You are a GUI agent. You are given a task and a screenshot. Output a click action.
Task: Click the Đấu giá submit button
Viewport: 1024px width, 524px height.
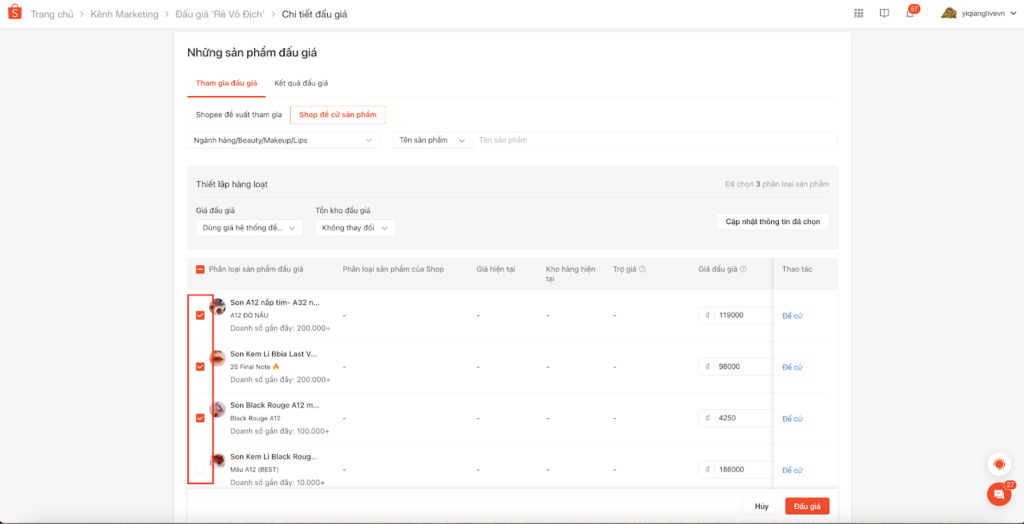click(806, 506)
